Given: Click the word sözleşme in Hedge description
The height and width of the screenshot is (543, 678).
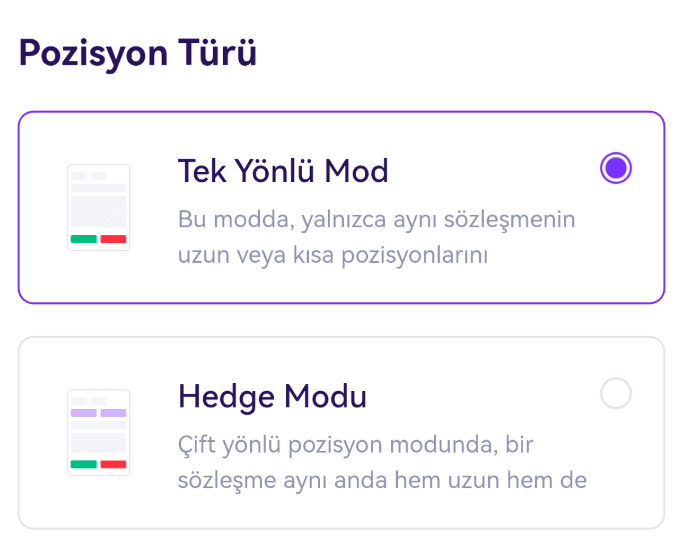Looking at the screenshot, I should 222,480.
